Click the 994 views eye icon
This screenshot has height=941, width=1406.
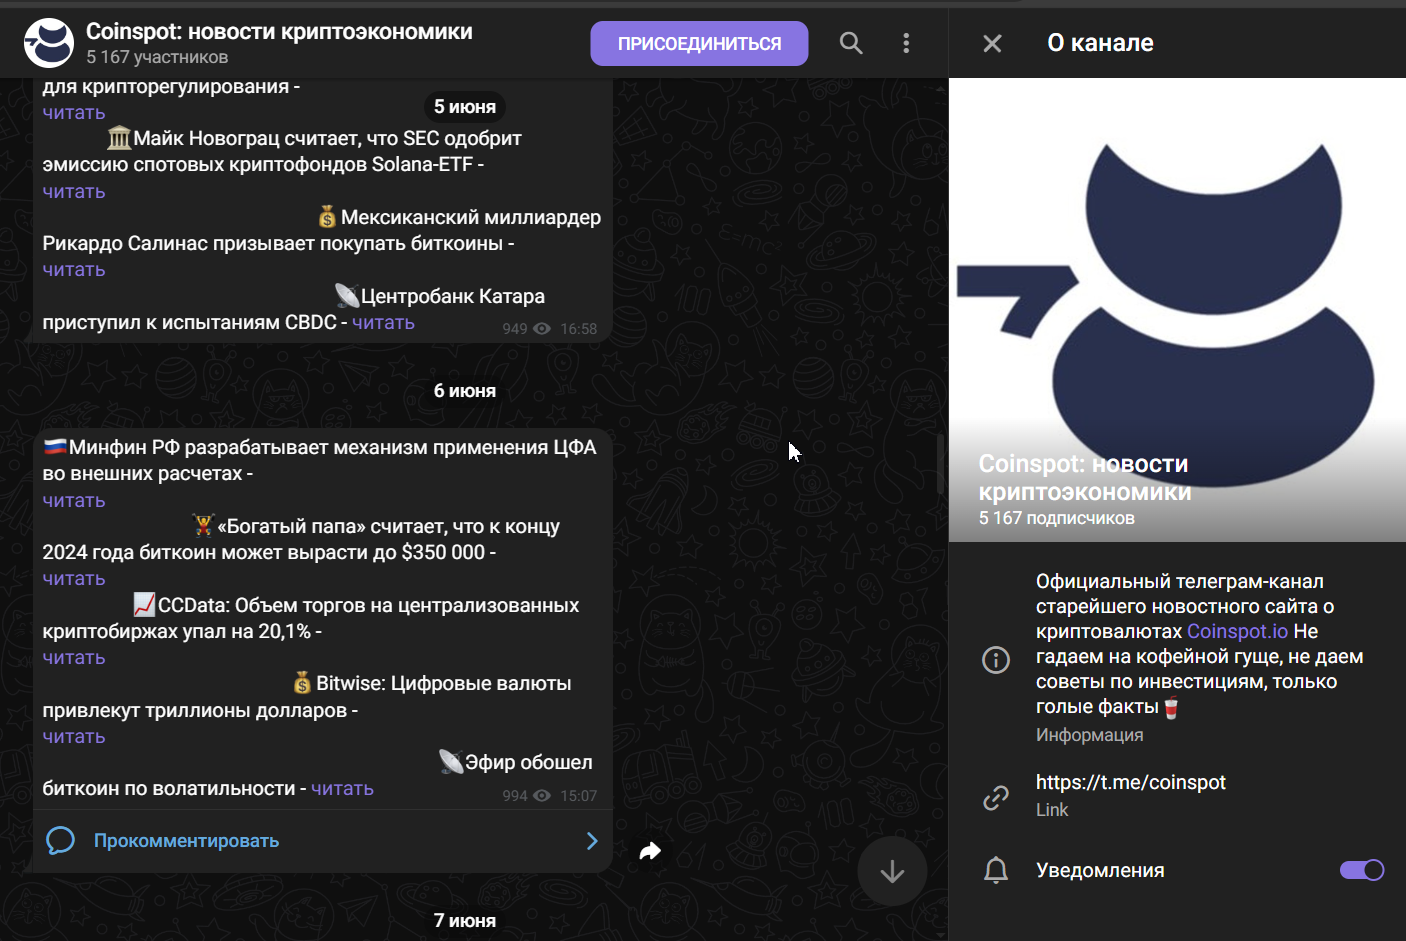coord(542,796)
